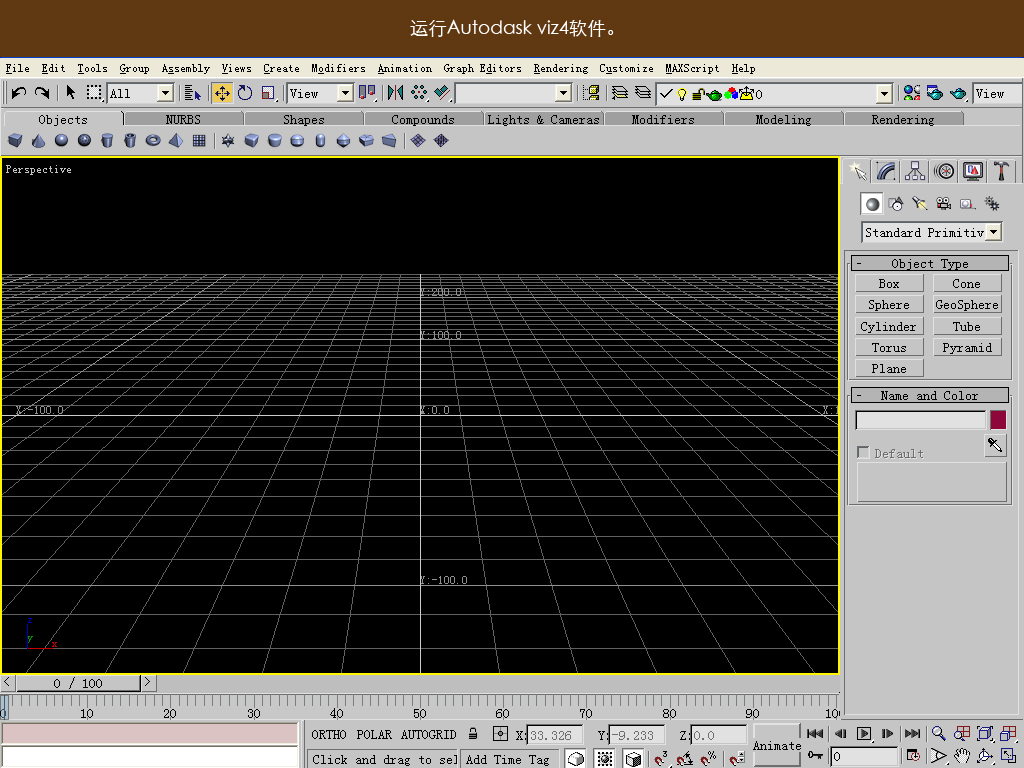Click the Cylinder object type button

[x=889, y=326]
